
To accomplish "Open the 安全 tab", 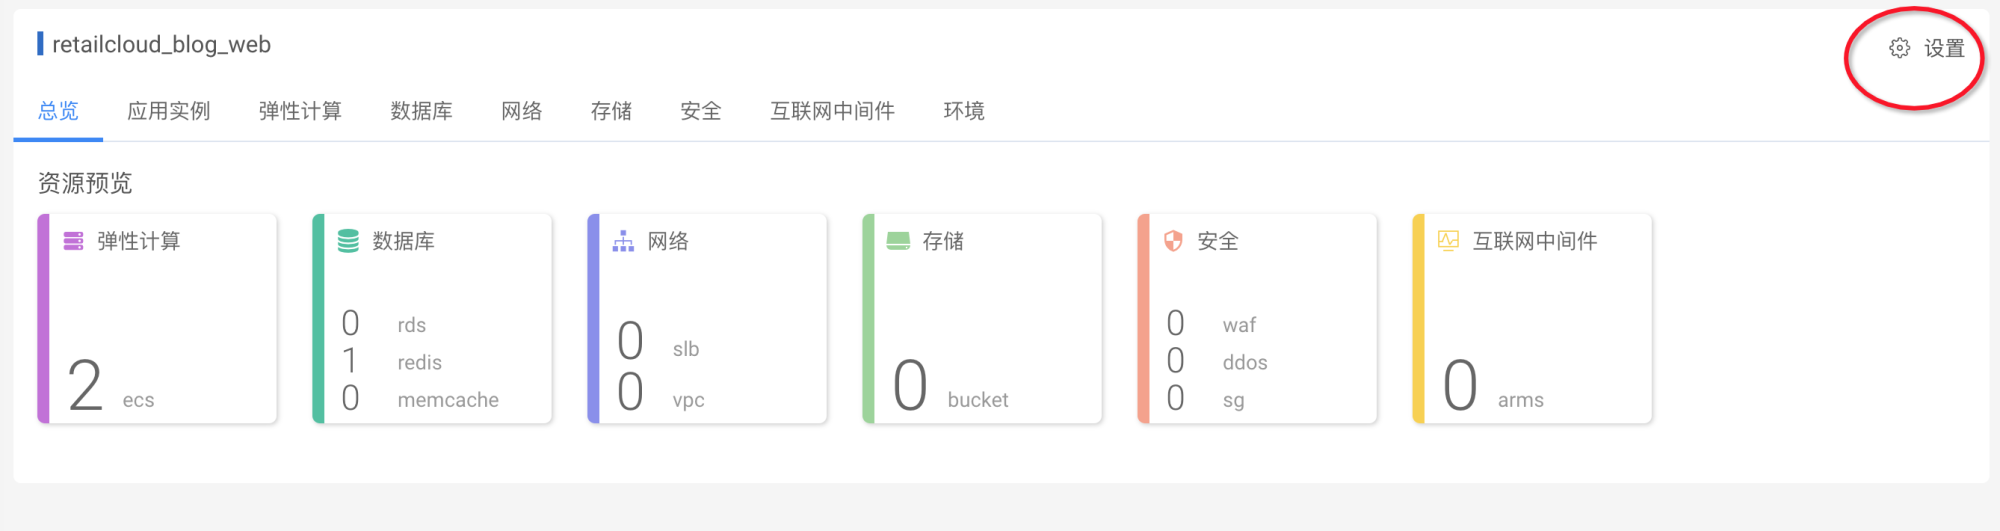I will pos(701,111).
